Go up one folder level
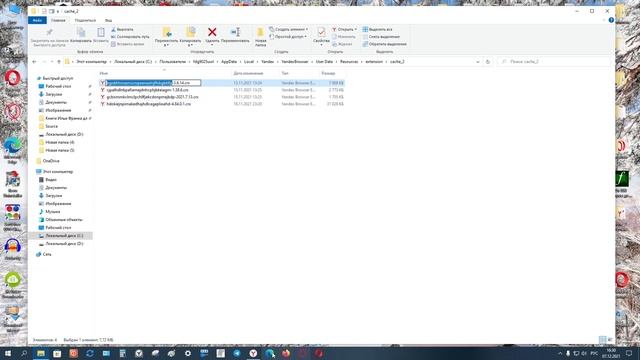Screen dimensions: 640x360 point(59,62)
